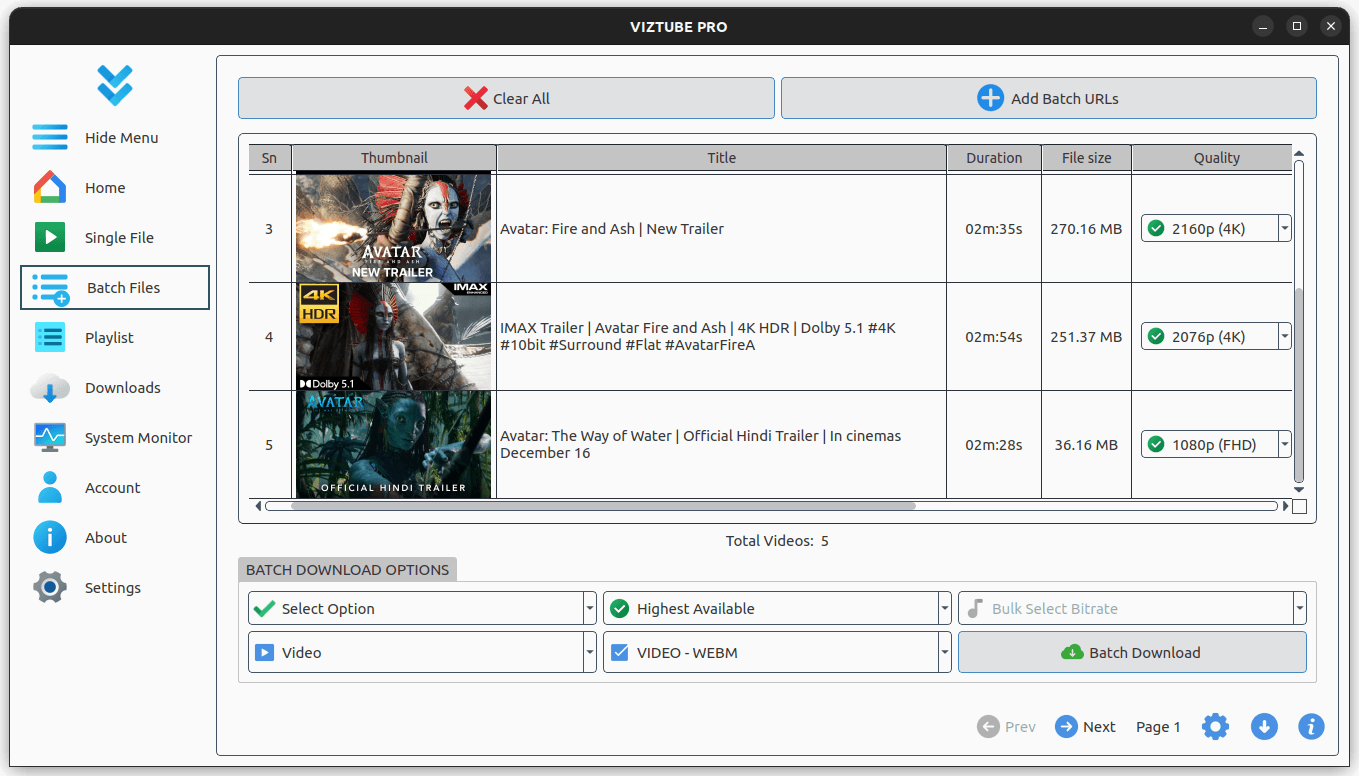Select Batch Files in the sidebar
This screenshot has height=776, width=1359.
(x=115, y=288)
